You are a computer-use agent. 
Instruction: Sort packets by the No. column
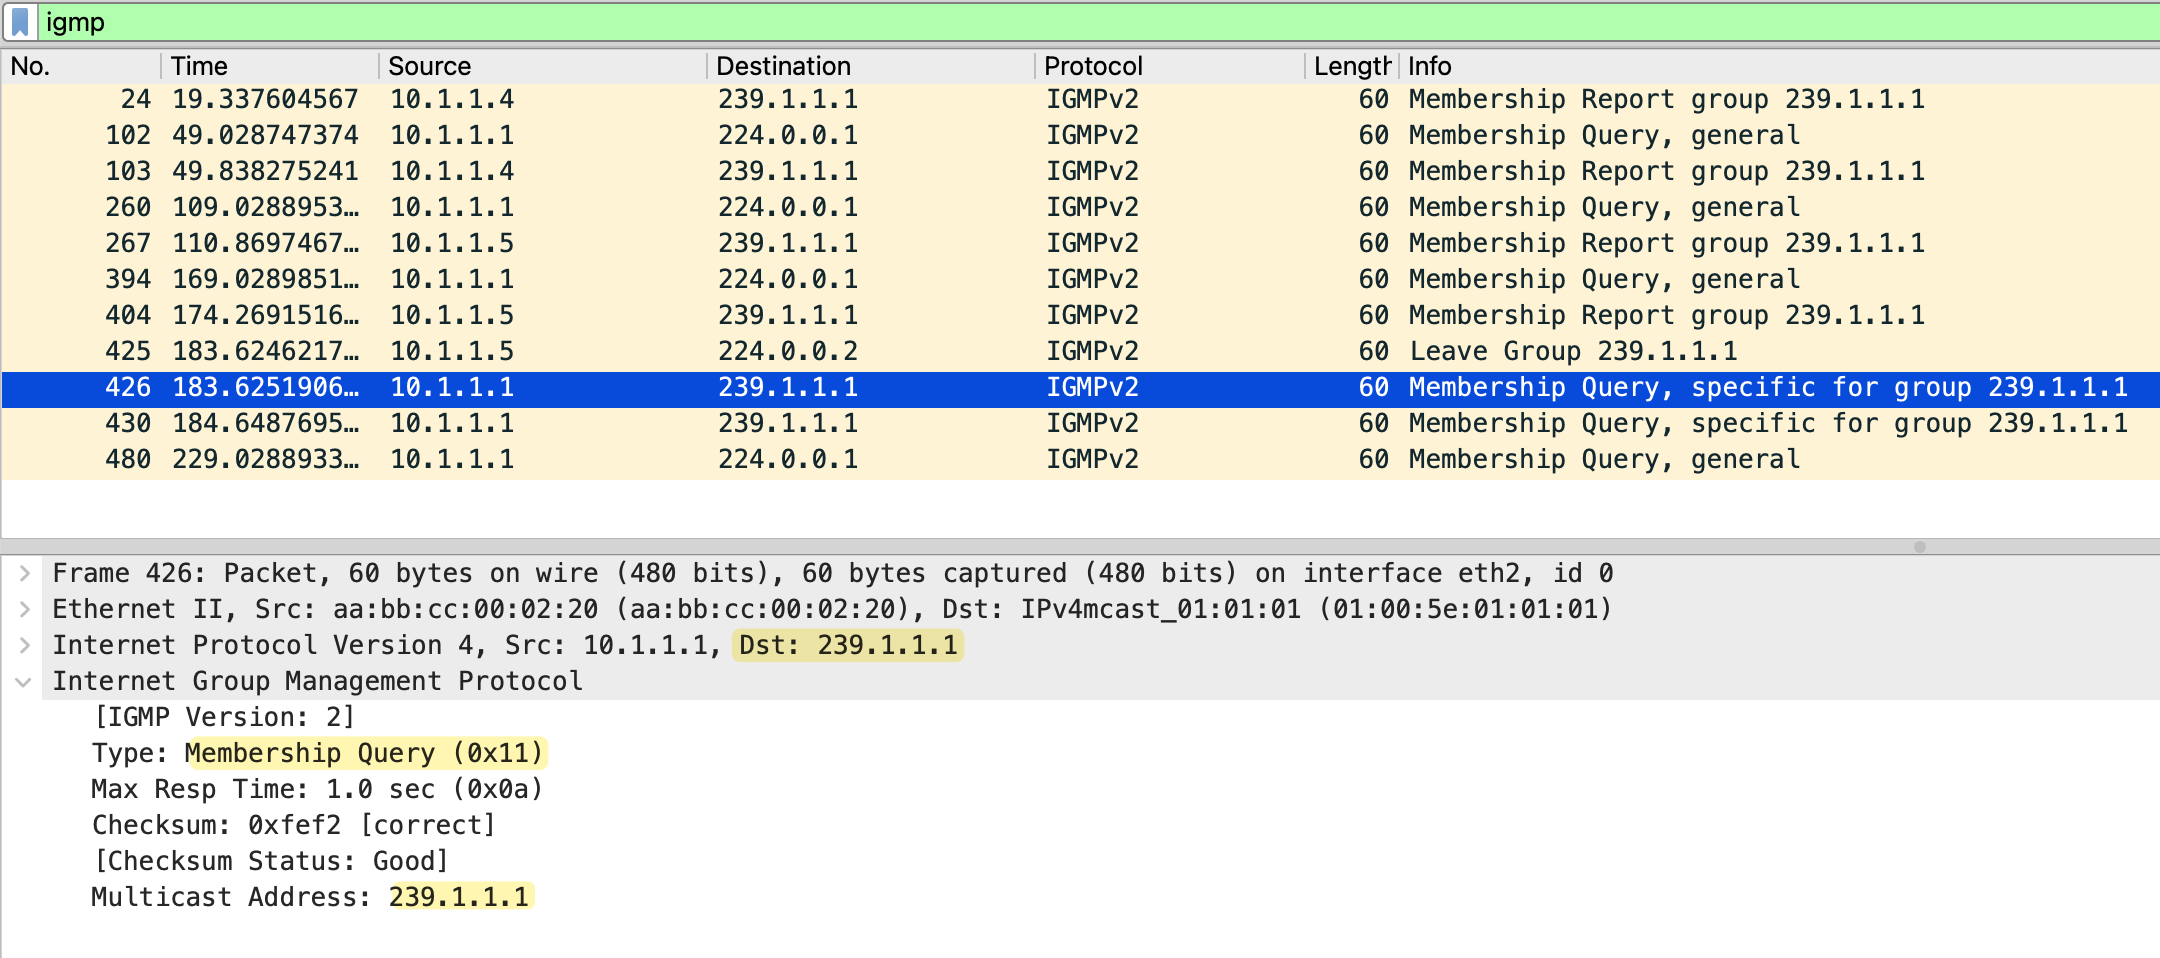coord(80,66)
